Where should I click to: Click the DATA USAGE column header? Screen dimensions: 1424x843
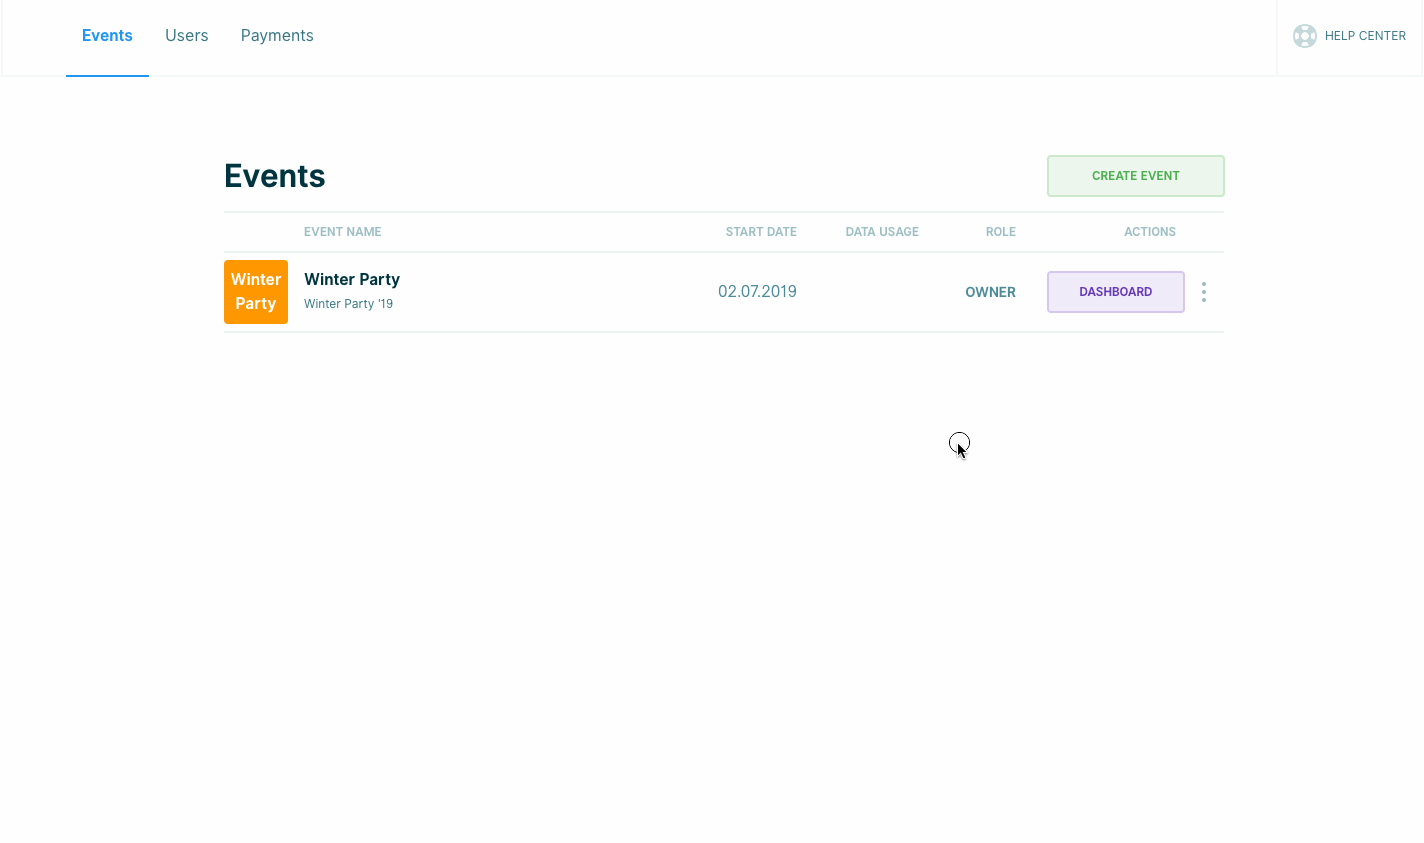881,232
